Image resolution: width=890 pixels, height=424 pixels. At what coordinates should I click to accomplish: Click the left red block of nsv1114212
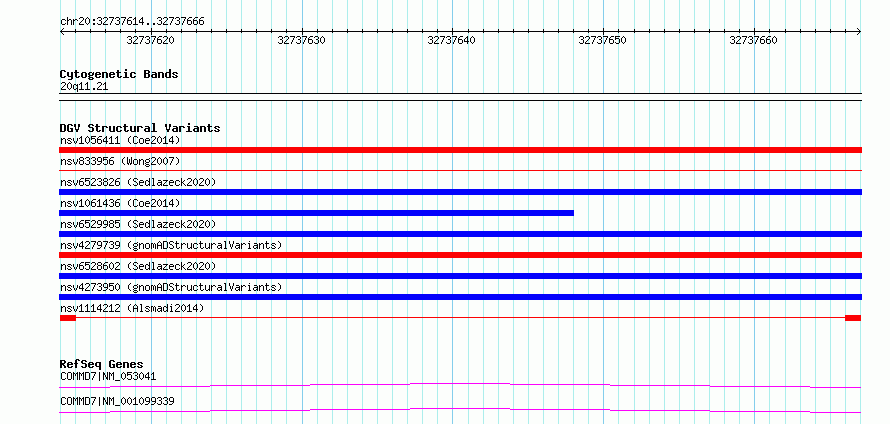68,318
